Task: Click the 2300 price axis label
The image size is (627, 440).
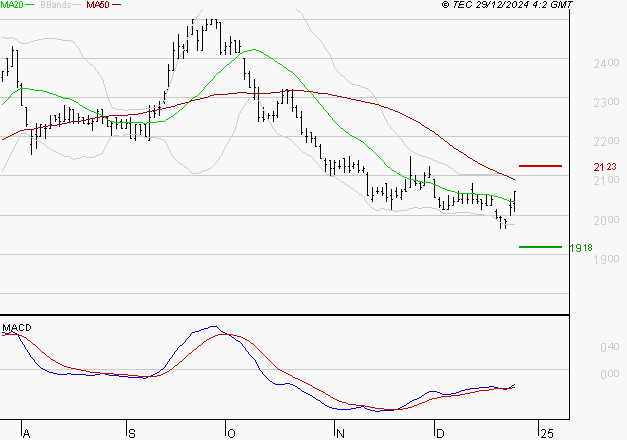Action: click(x=606, y=102)
